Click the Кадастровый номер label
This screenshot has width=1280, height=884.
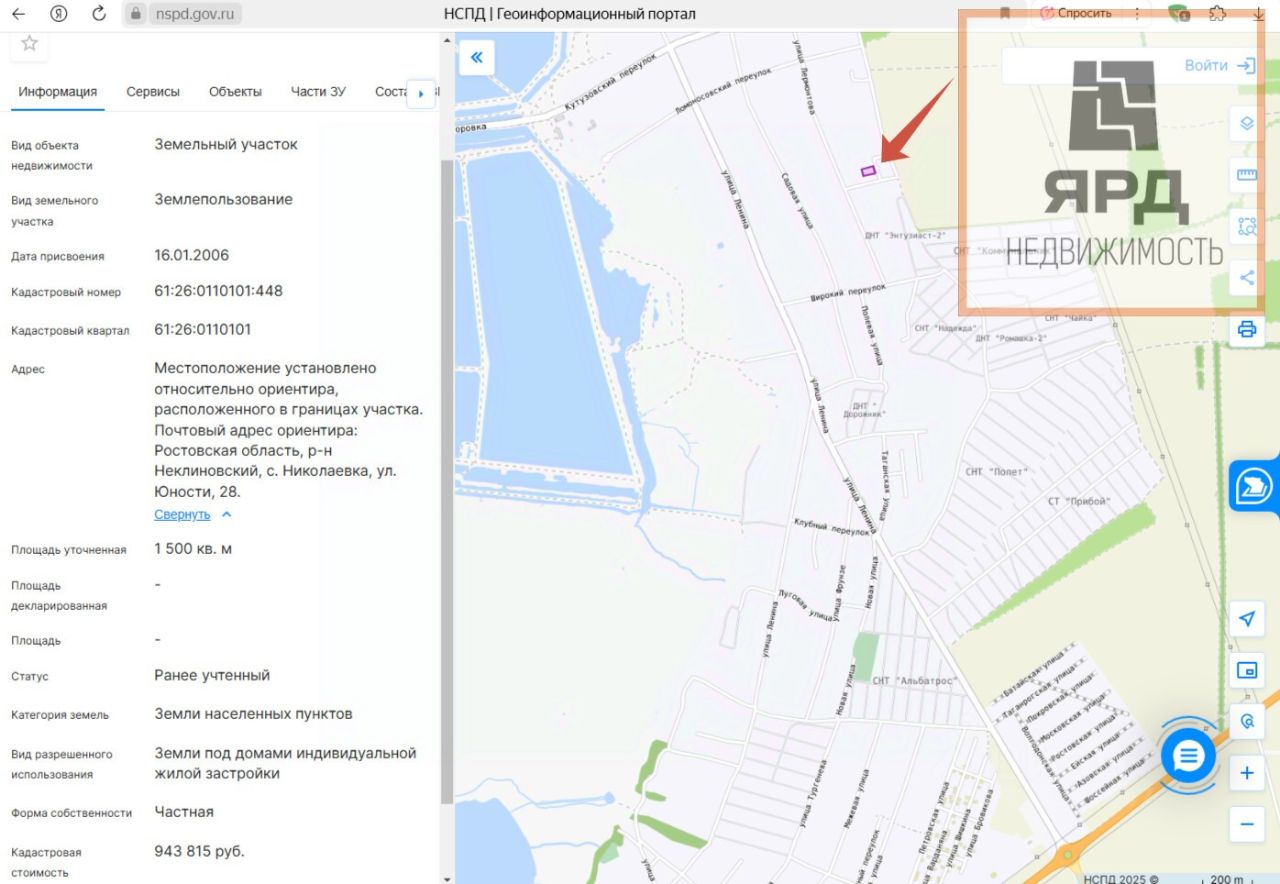tap(66, 292)
